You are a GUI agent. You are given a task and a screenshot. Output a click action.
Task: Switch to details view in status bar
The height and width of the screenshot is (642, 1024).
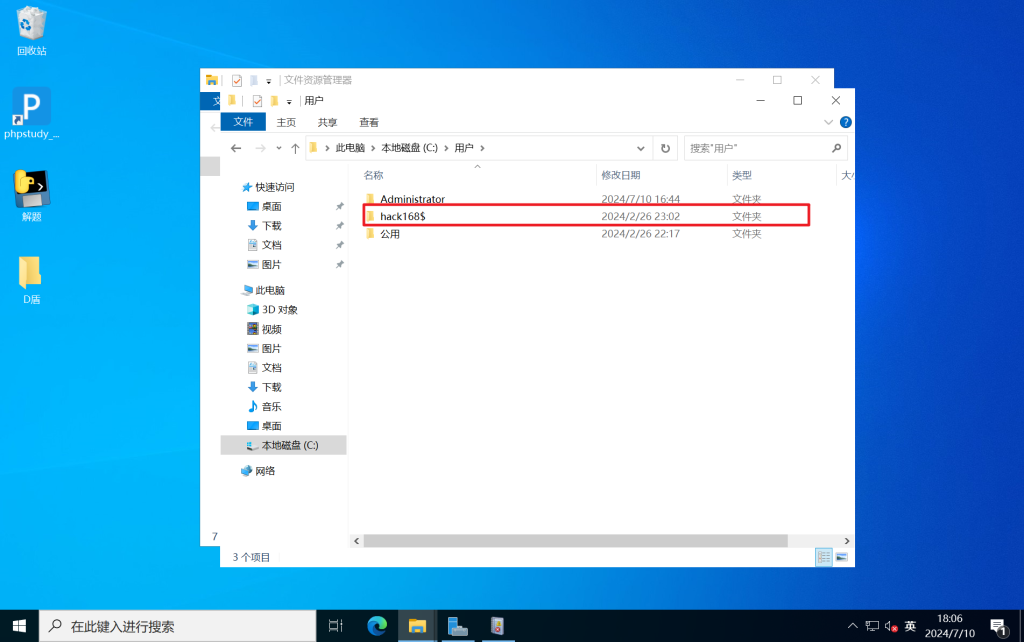point(824,556)
